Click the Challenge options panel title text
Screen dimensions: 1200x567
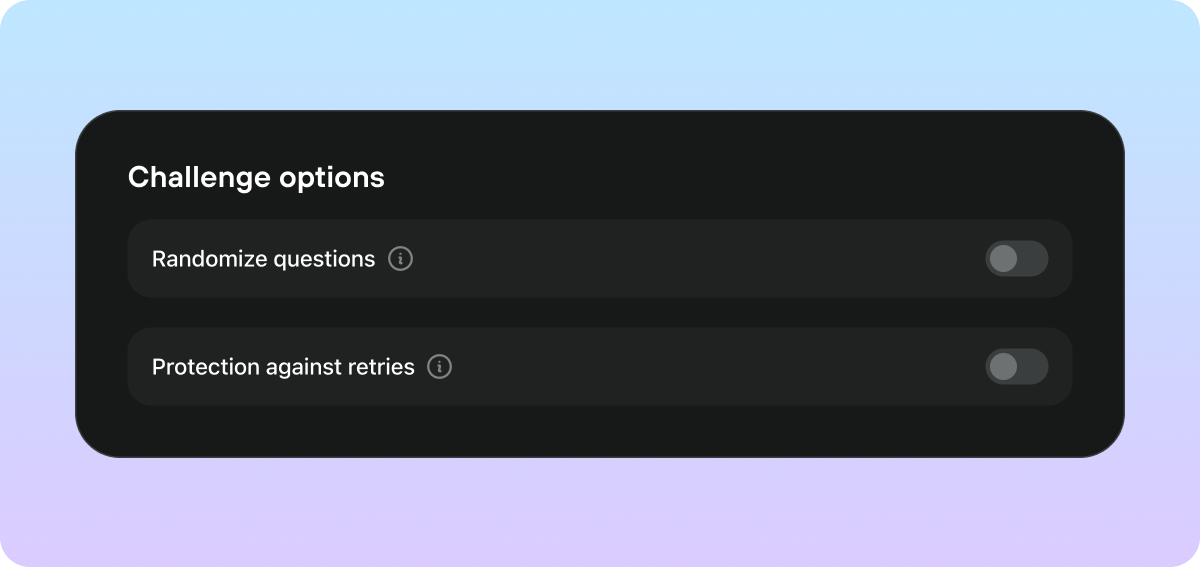(256, 177)
